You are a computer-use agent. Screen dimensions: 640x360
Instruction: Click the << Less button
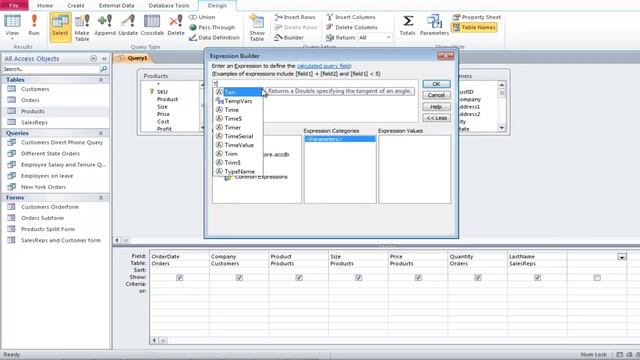click(436, 118)
